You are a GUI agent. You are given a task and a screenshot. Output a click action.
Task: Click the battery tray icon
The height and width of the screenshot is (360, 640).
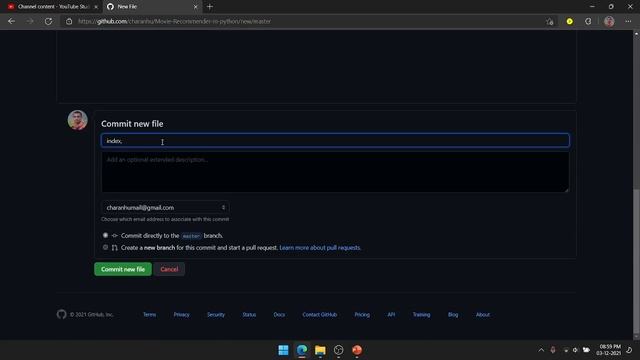586,350
